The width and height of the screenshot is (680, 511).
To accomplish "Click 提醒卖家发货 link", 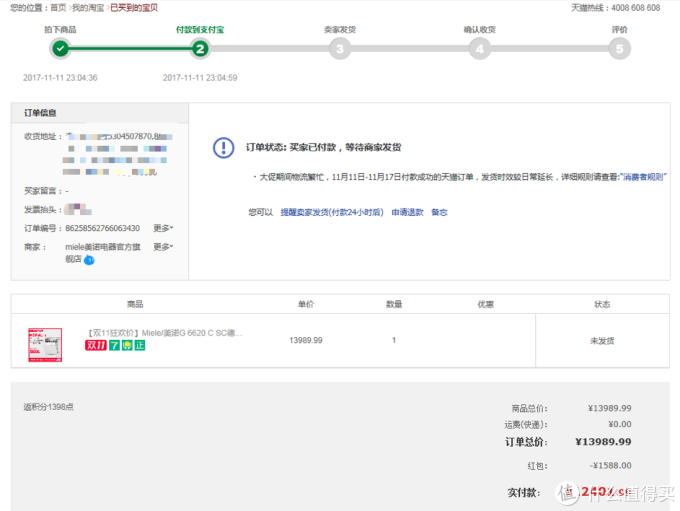I will [332, 212].
